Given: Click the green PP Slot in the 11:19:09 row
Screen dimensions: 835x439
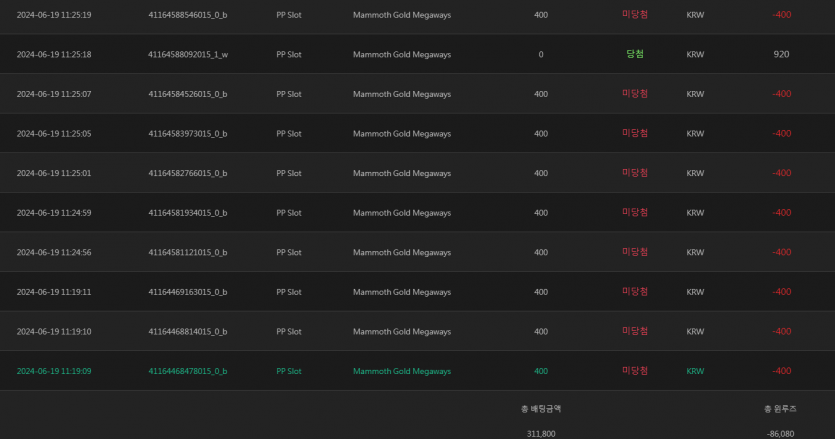Looking at the screenshot, I should point(289,371).
